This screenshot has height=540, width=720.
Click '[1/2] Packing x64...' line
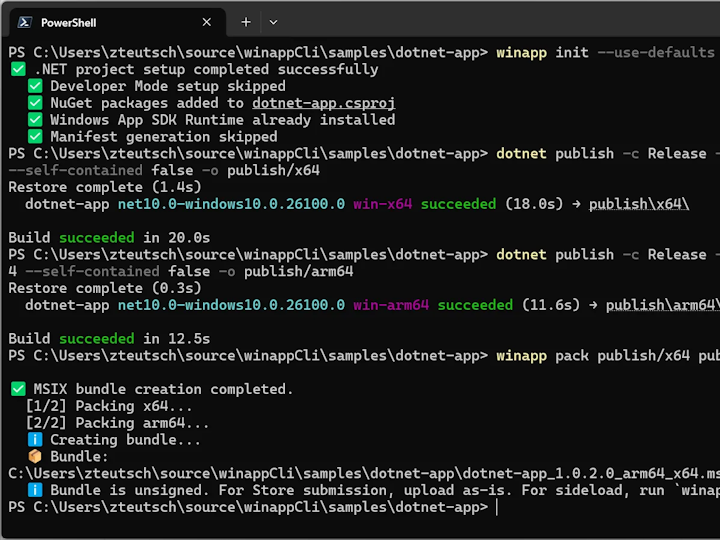coord(109,406)
